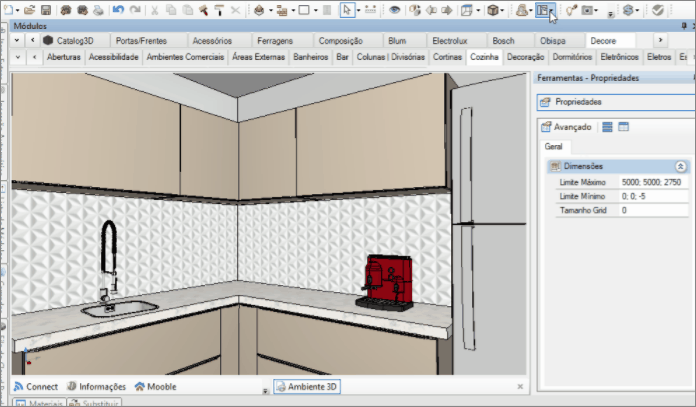This screenshot has width=696, height=407.
Task: Open the wireframe cube view dropdown arrow
Action: [478, 10]
